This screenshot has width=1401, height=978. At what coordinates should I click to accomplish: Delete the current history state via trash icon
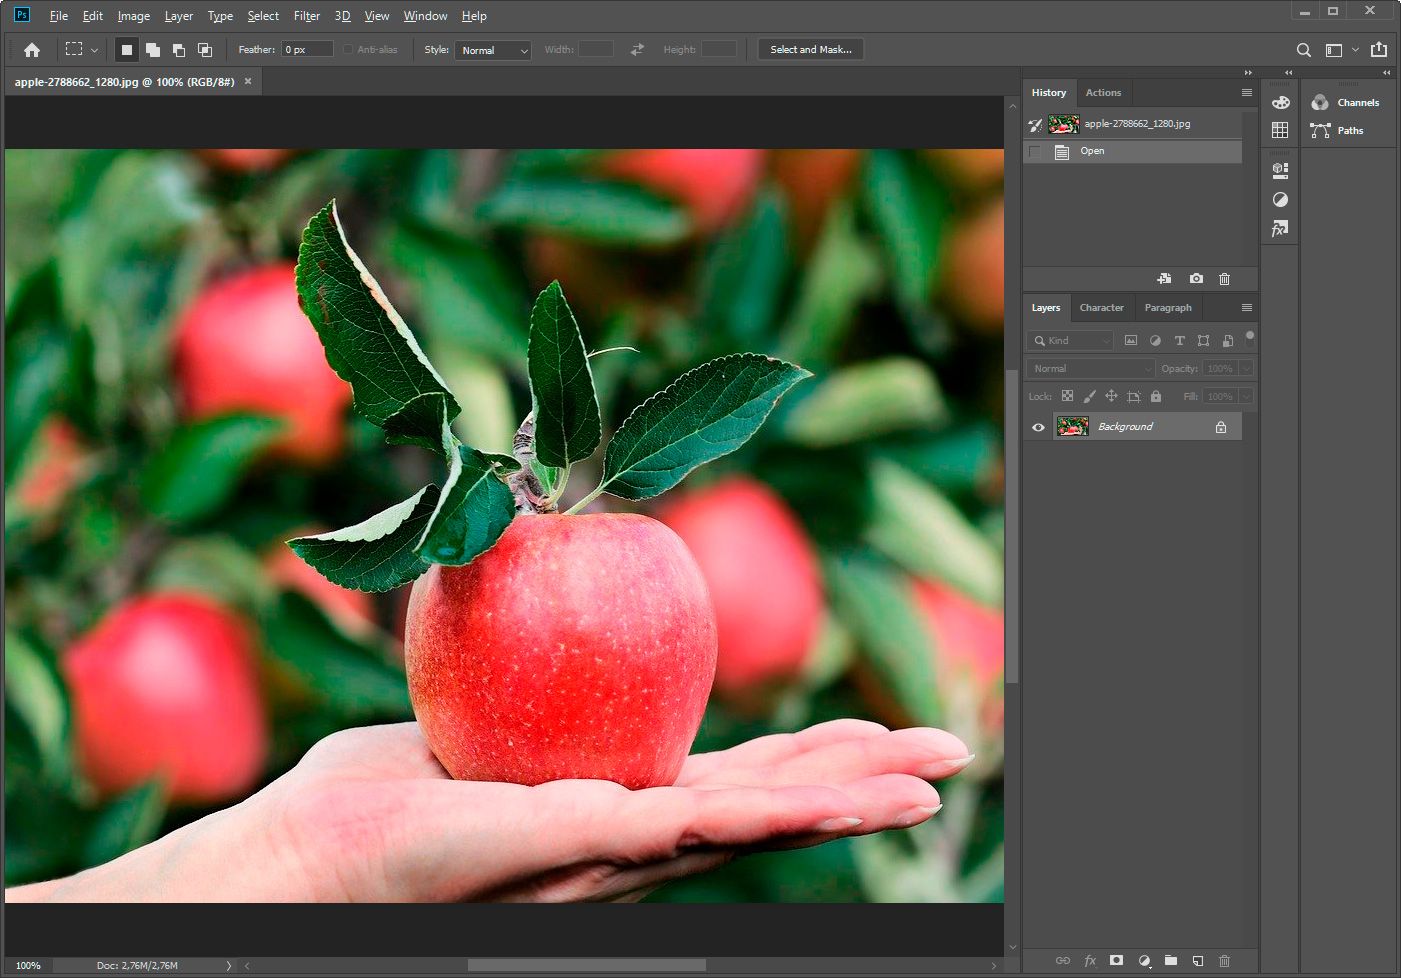1225,278
